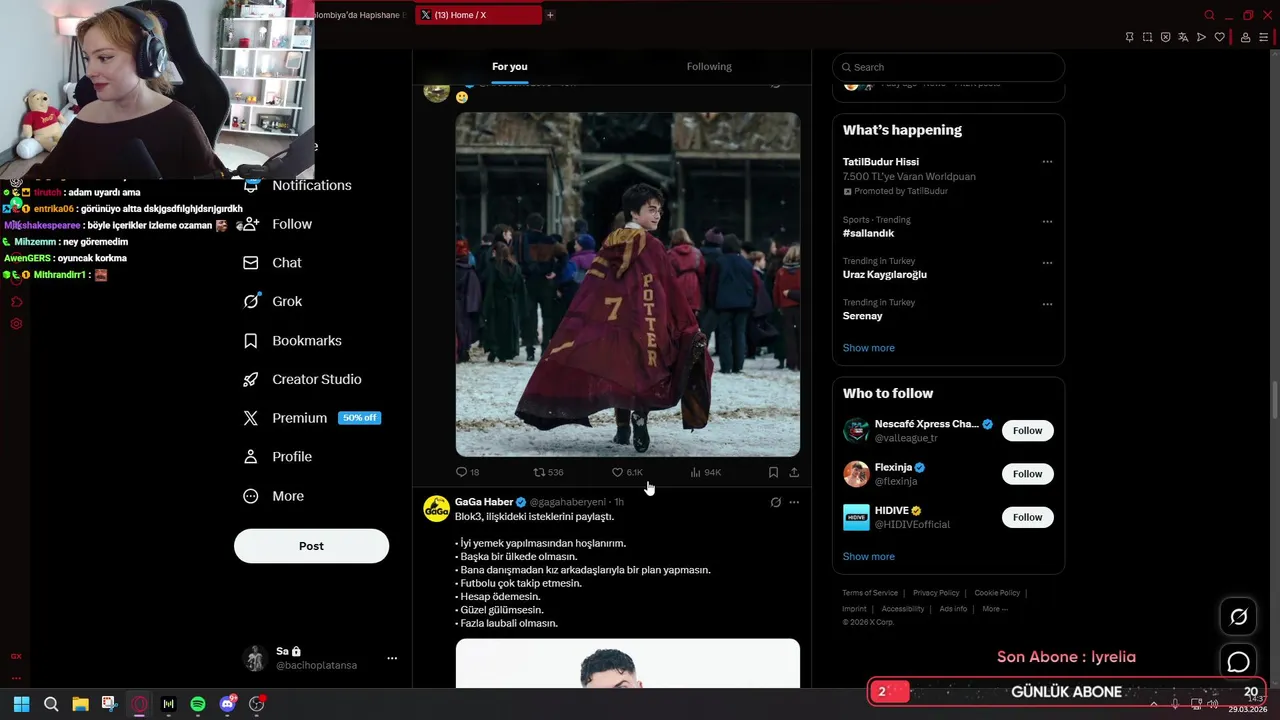Viewport: 1280px width, 720px height.
Task: Click the Post button
Action: pyautogui.click(x=311, y=546)
